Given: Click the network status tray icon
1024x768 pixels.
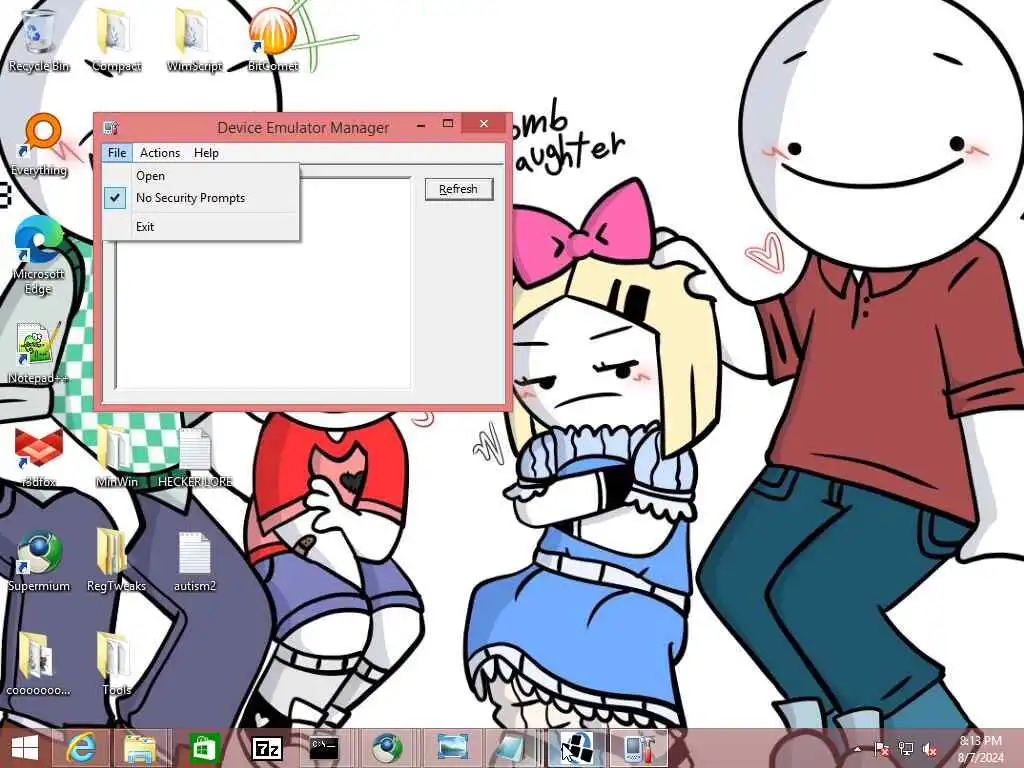Looking at the screenshot, I should (x=906, y=749).
